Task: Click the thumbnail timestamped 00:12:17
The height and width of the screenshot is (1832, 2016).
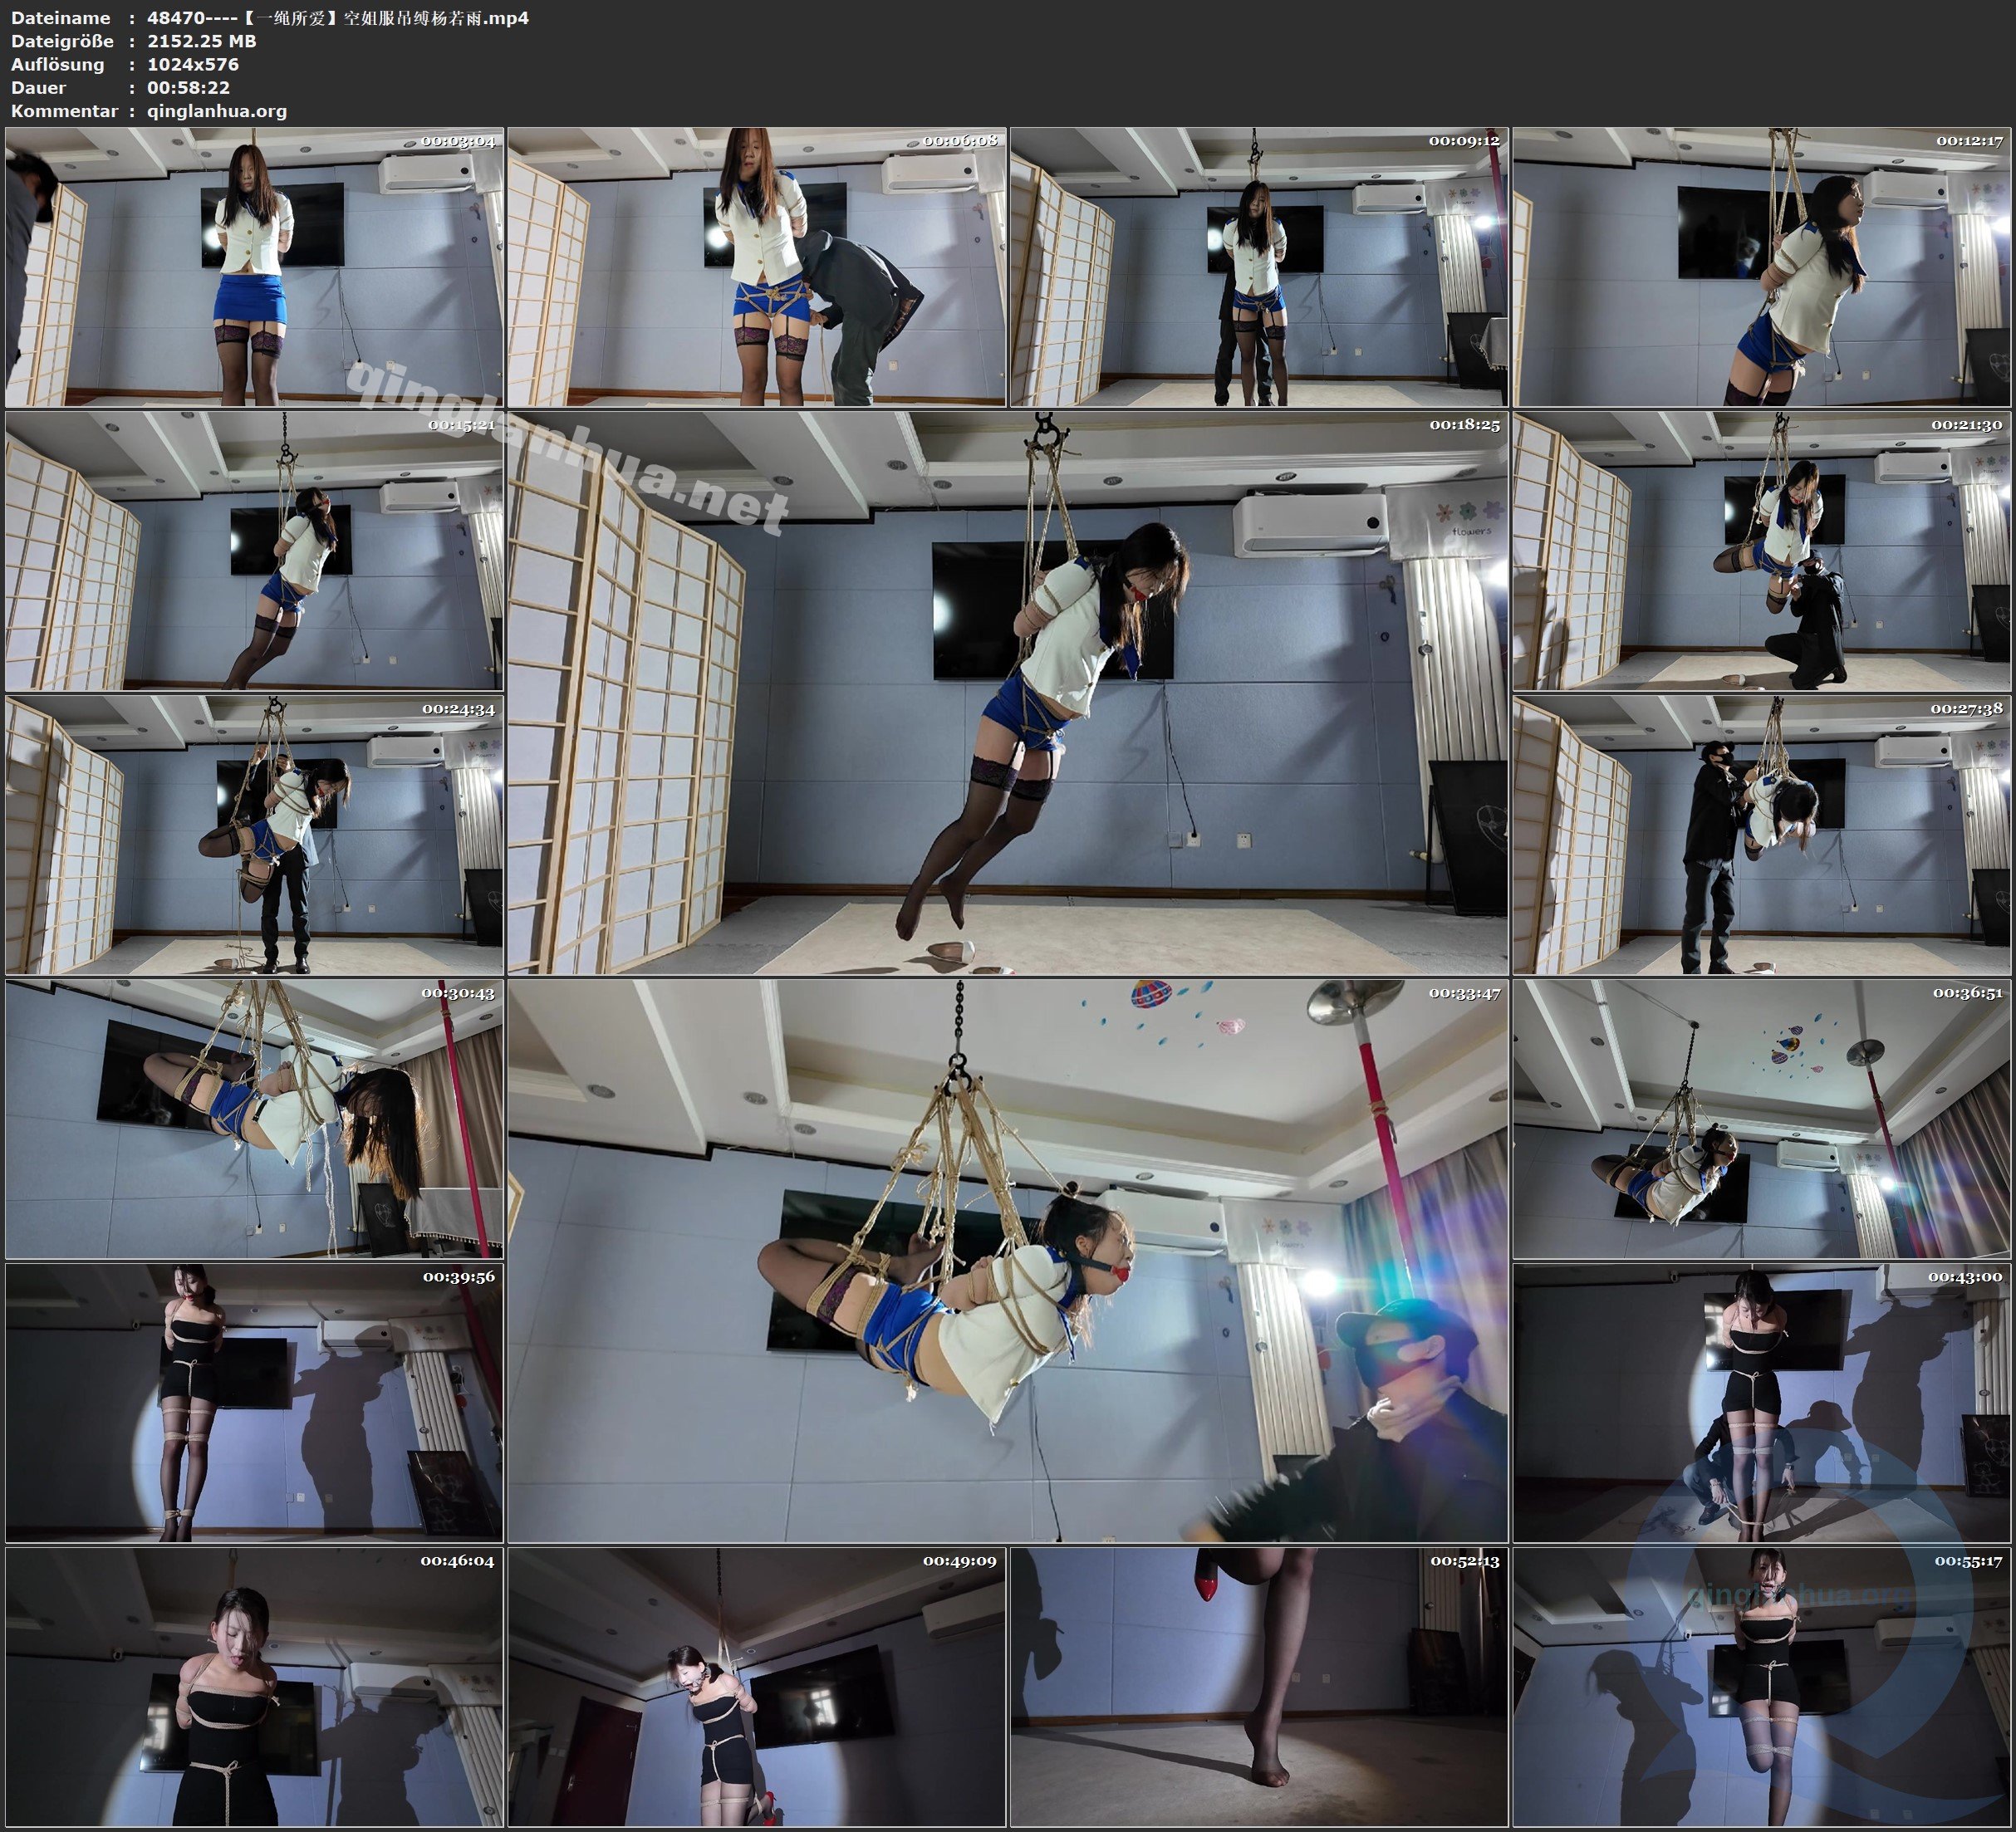Action: 1761,266
